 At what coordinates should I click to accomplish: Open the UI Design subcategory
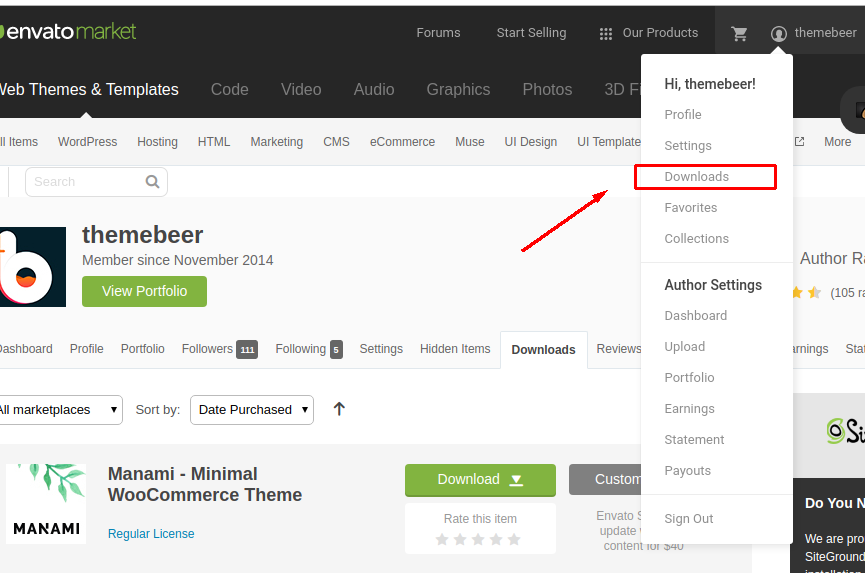531,142
